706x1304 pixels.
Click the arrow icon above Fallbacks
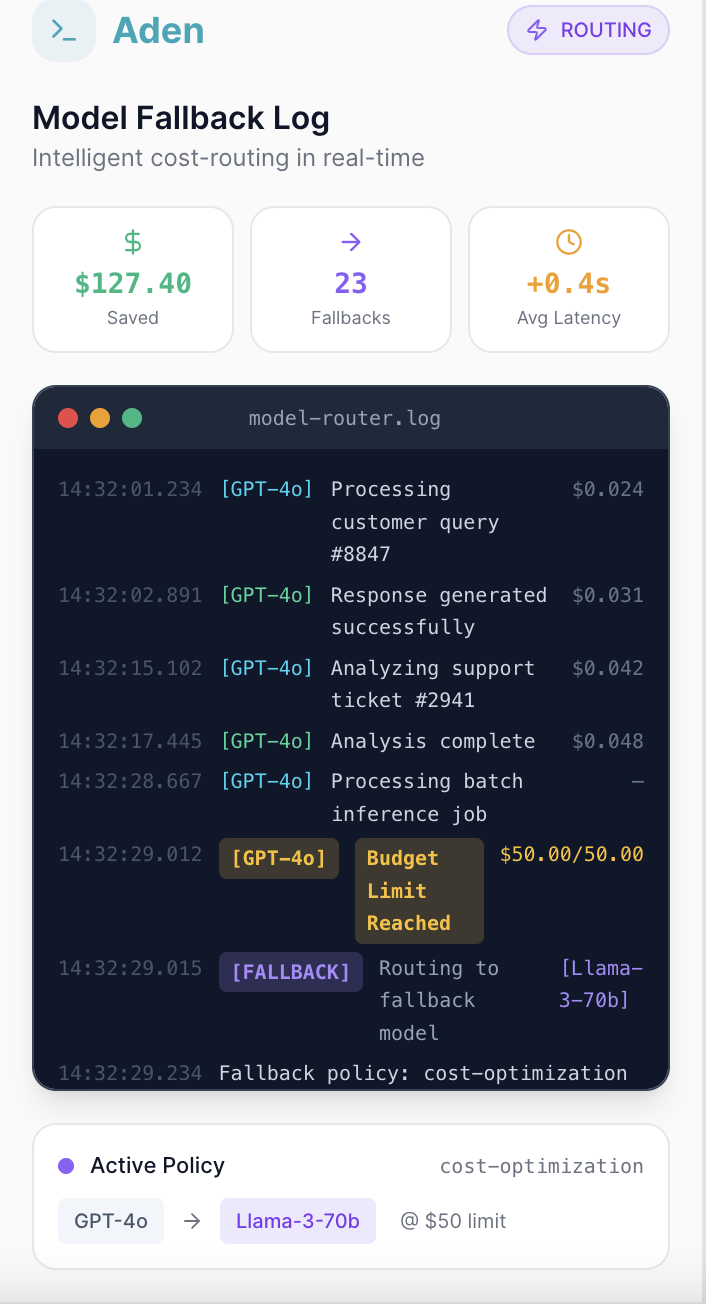351,241
